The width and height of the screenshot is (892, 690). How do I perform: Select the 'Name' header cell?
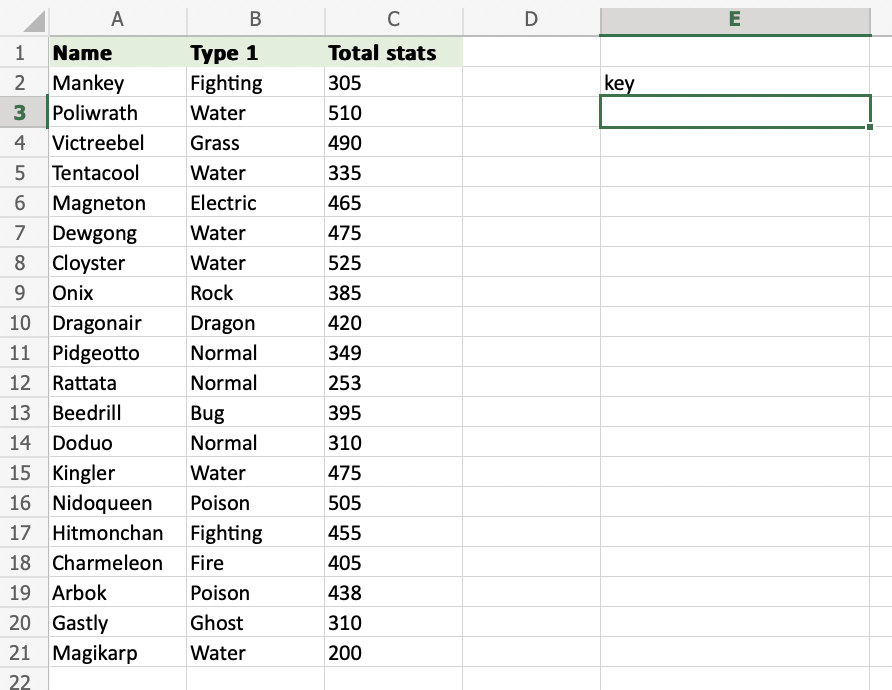point(117,53)
